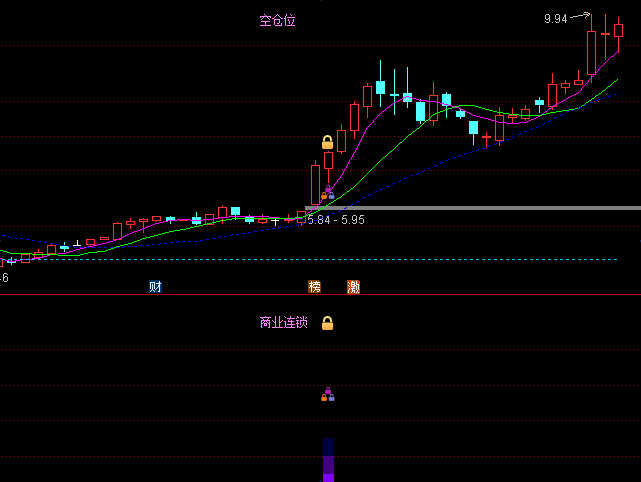641x482 pixels.
Task: Click the highest cyan candlestick of the first peak
Action: pos(381,87)
